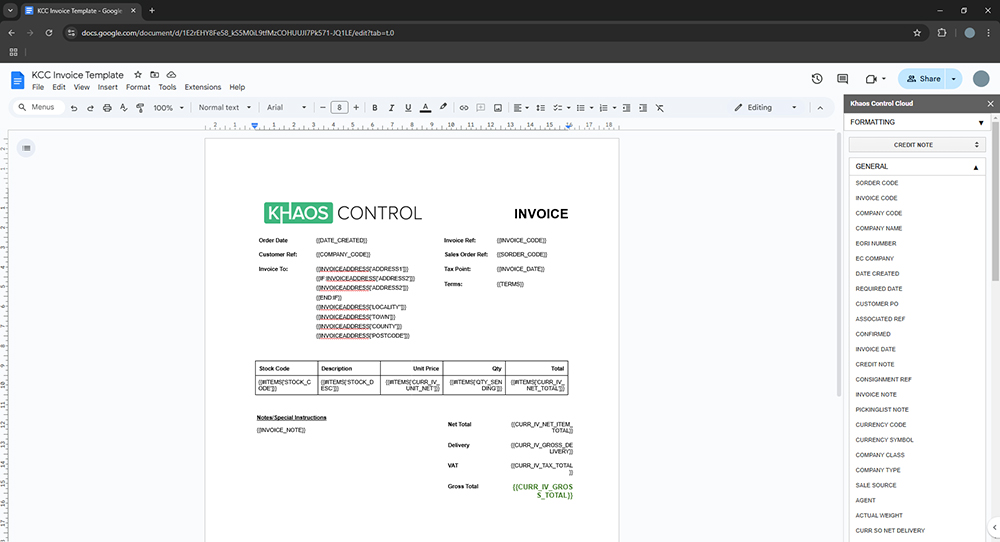Open line and paragraph spacing
This screenshot has height=542, width=1000.
point(541,108)
